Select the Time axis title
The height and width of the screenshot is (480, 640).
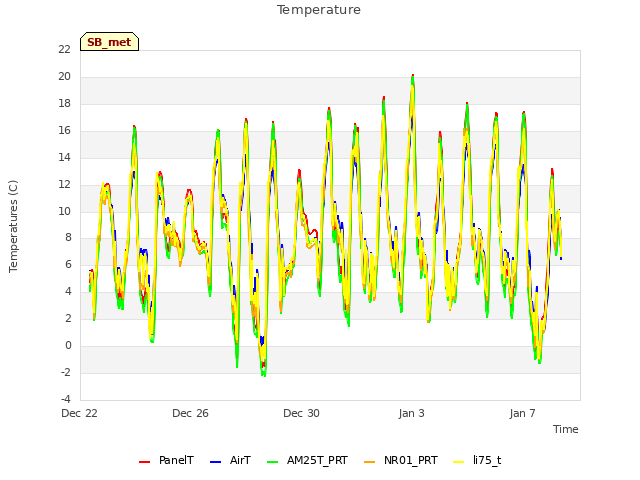[x=566, y=429]
